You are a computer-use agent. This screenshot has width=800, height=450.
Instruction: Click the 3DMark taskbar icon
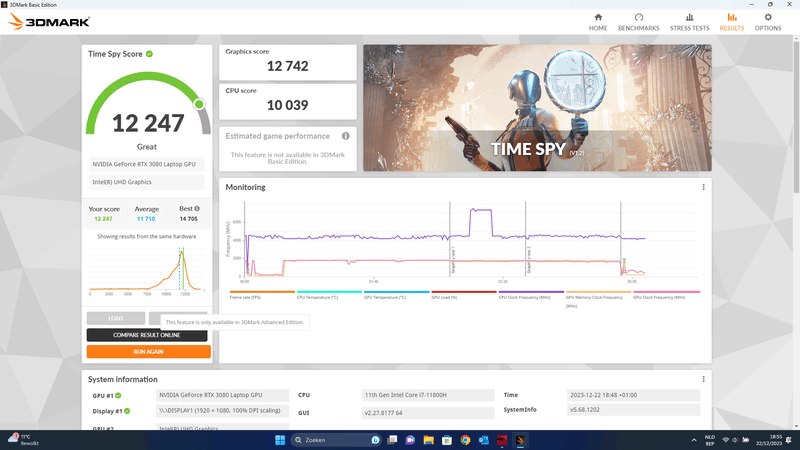click(x=520, y=440)
